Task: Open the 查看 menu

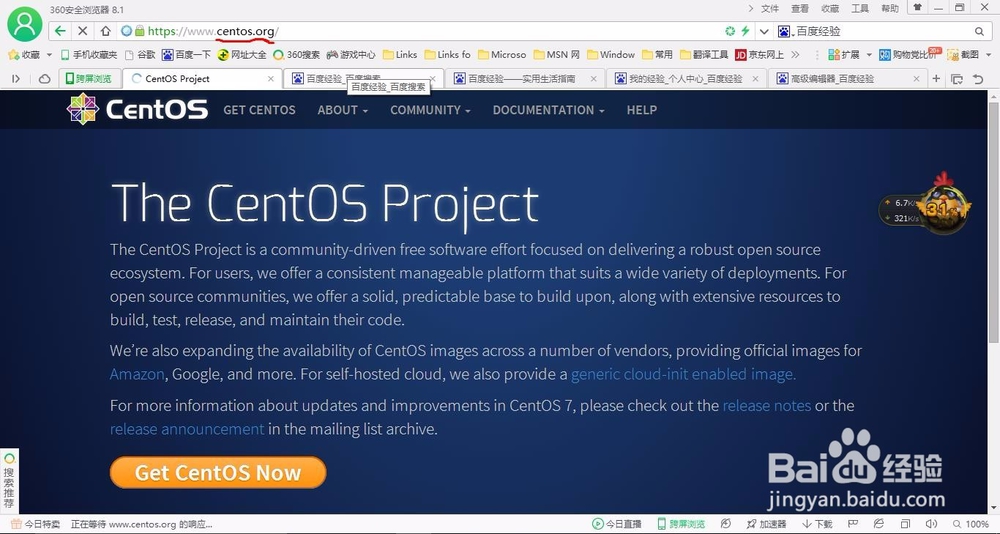Action: tap(800, 8)
